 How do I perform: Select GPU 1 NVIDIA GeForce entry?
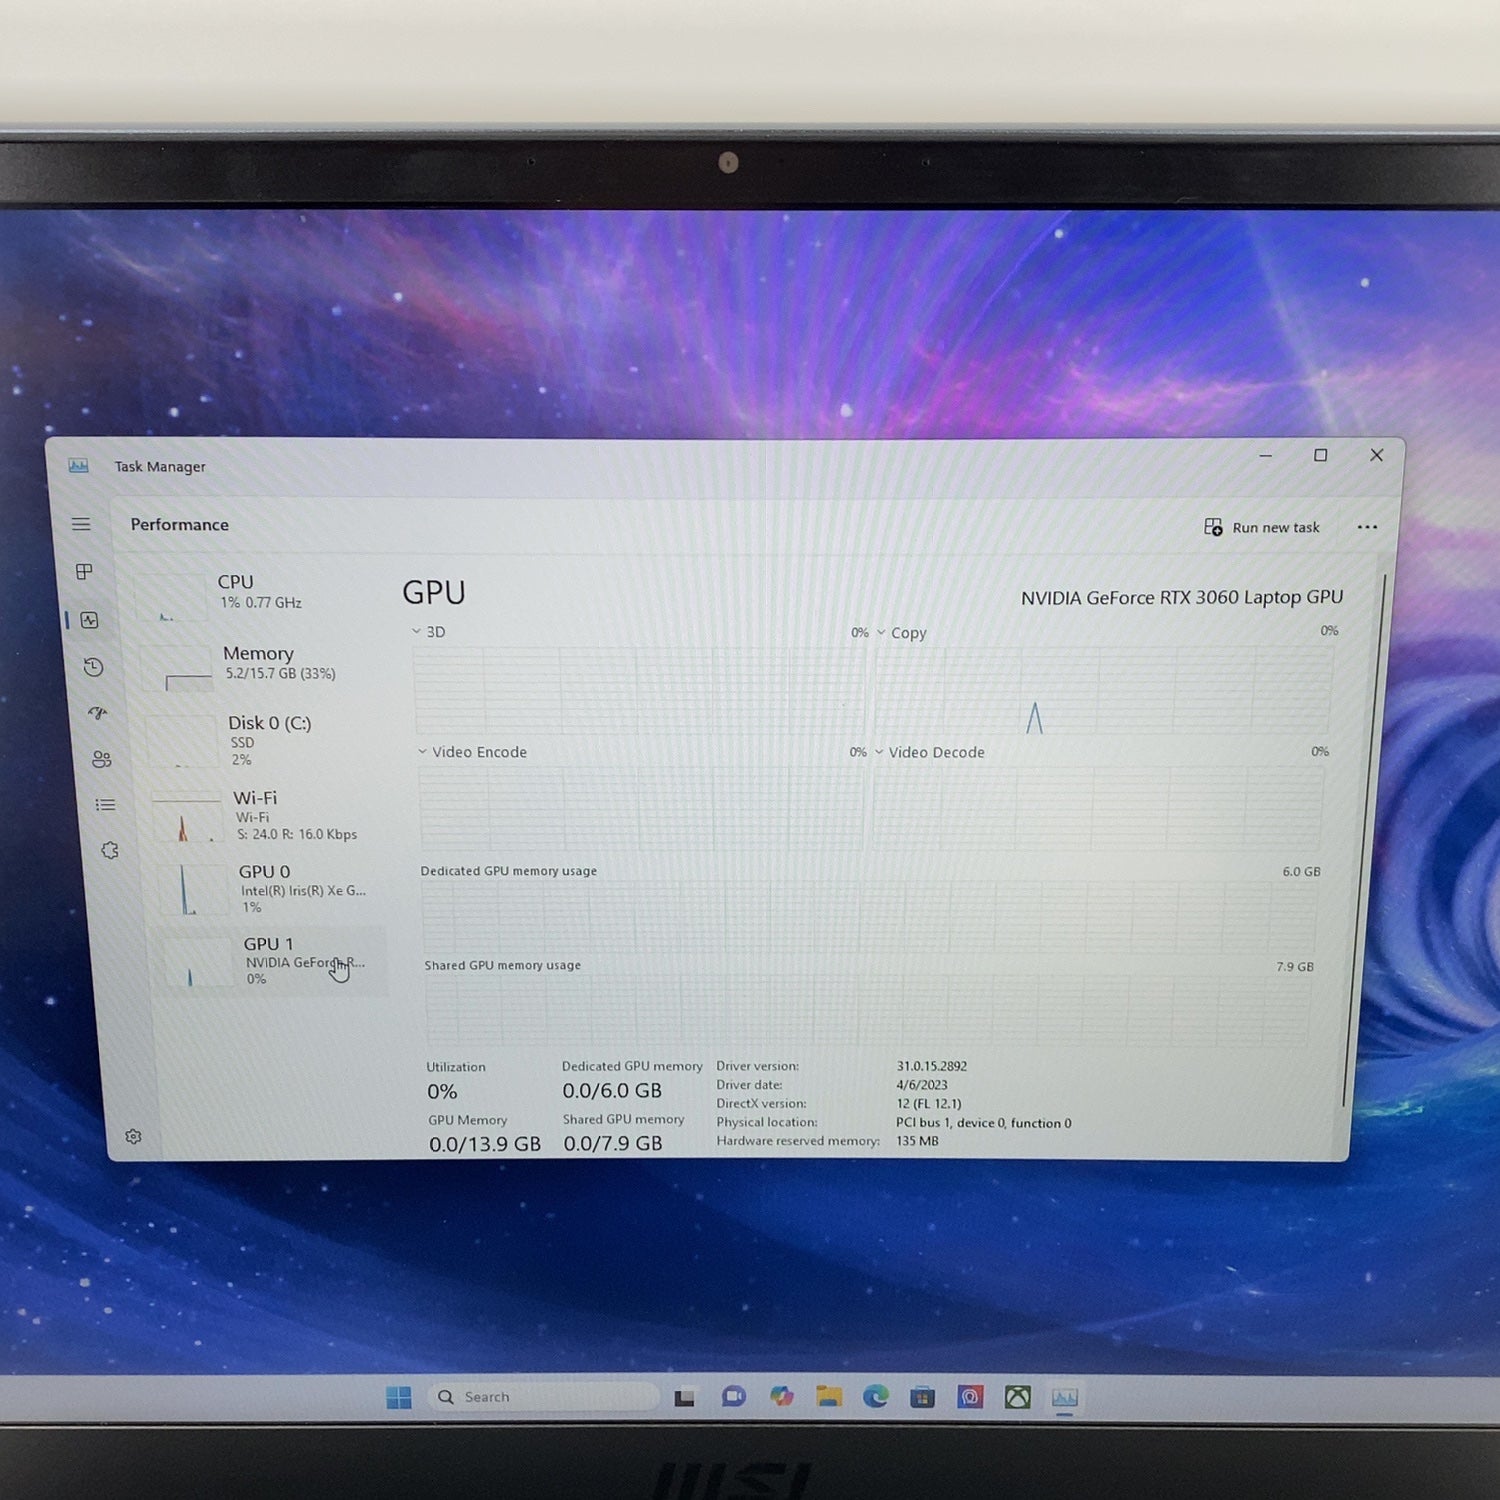coord(270,960)
